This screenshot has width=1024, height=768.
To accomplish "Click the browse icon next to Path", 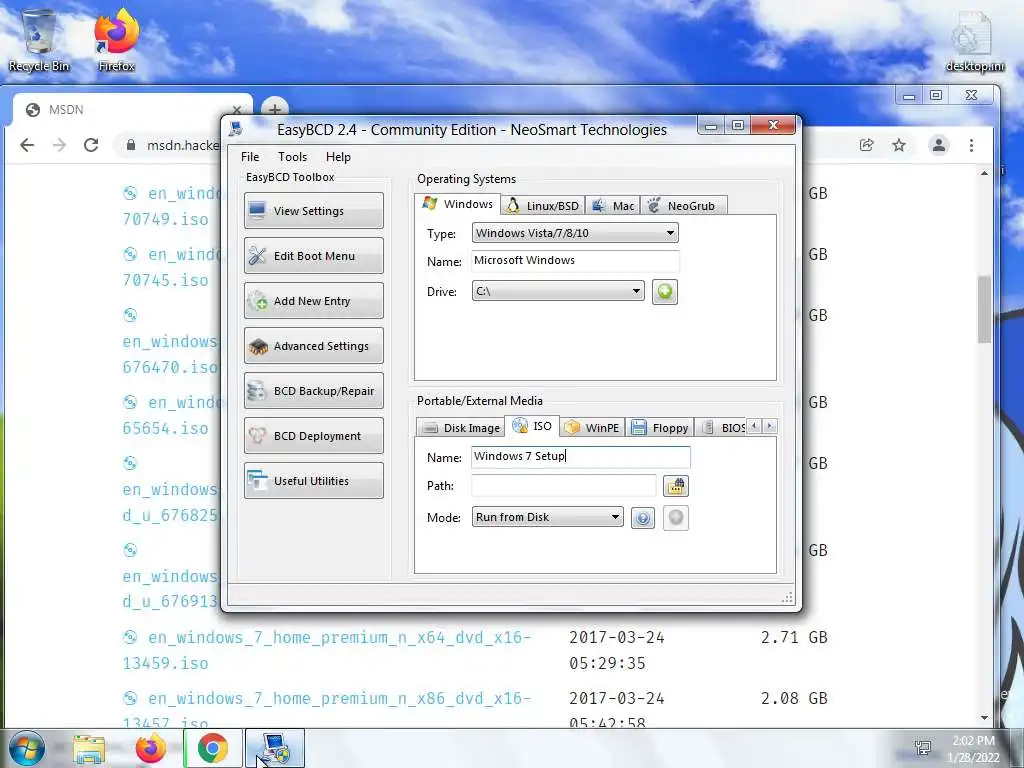I will (x=675, y=486).
